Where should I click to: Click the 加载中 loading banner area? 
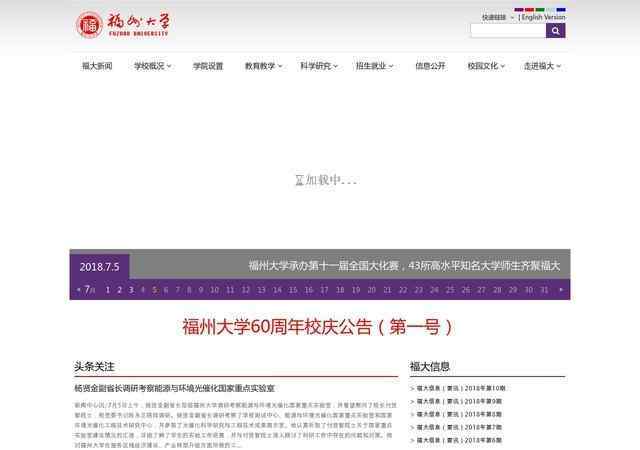[x=326, y=180]
